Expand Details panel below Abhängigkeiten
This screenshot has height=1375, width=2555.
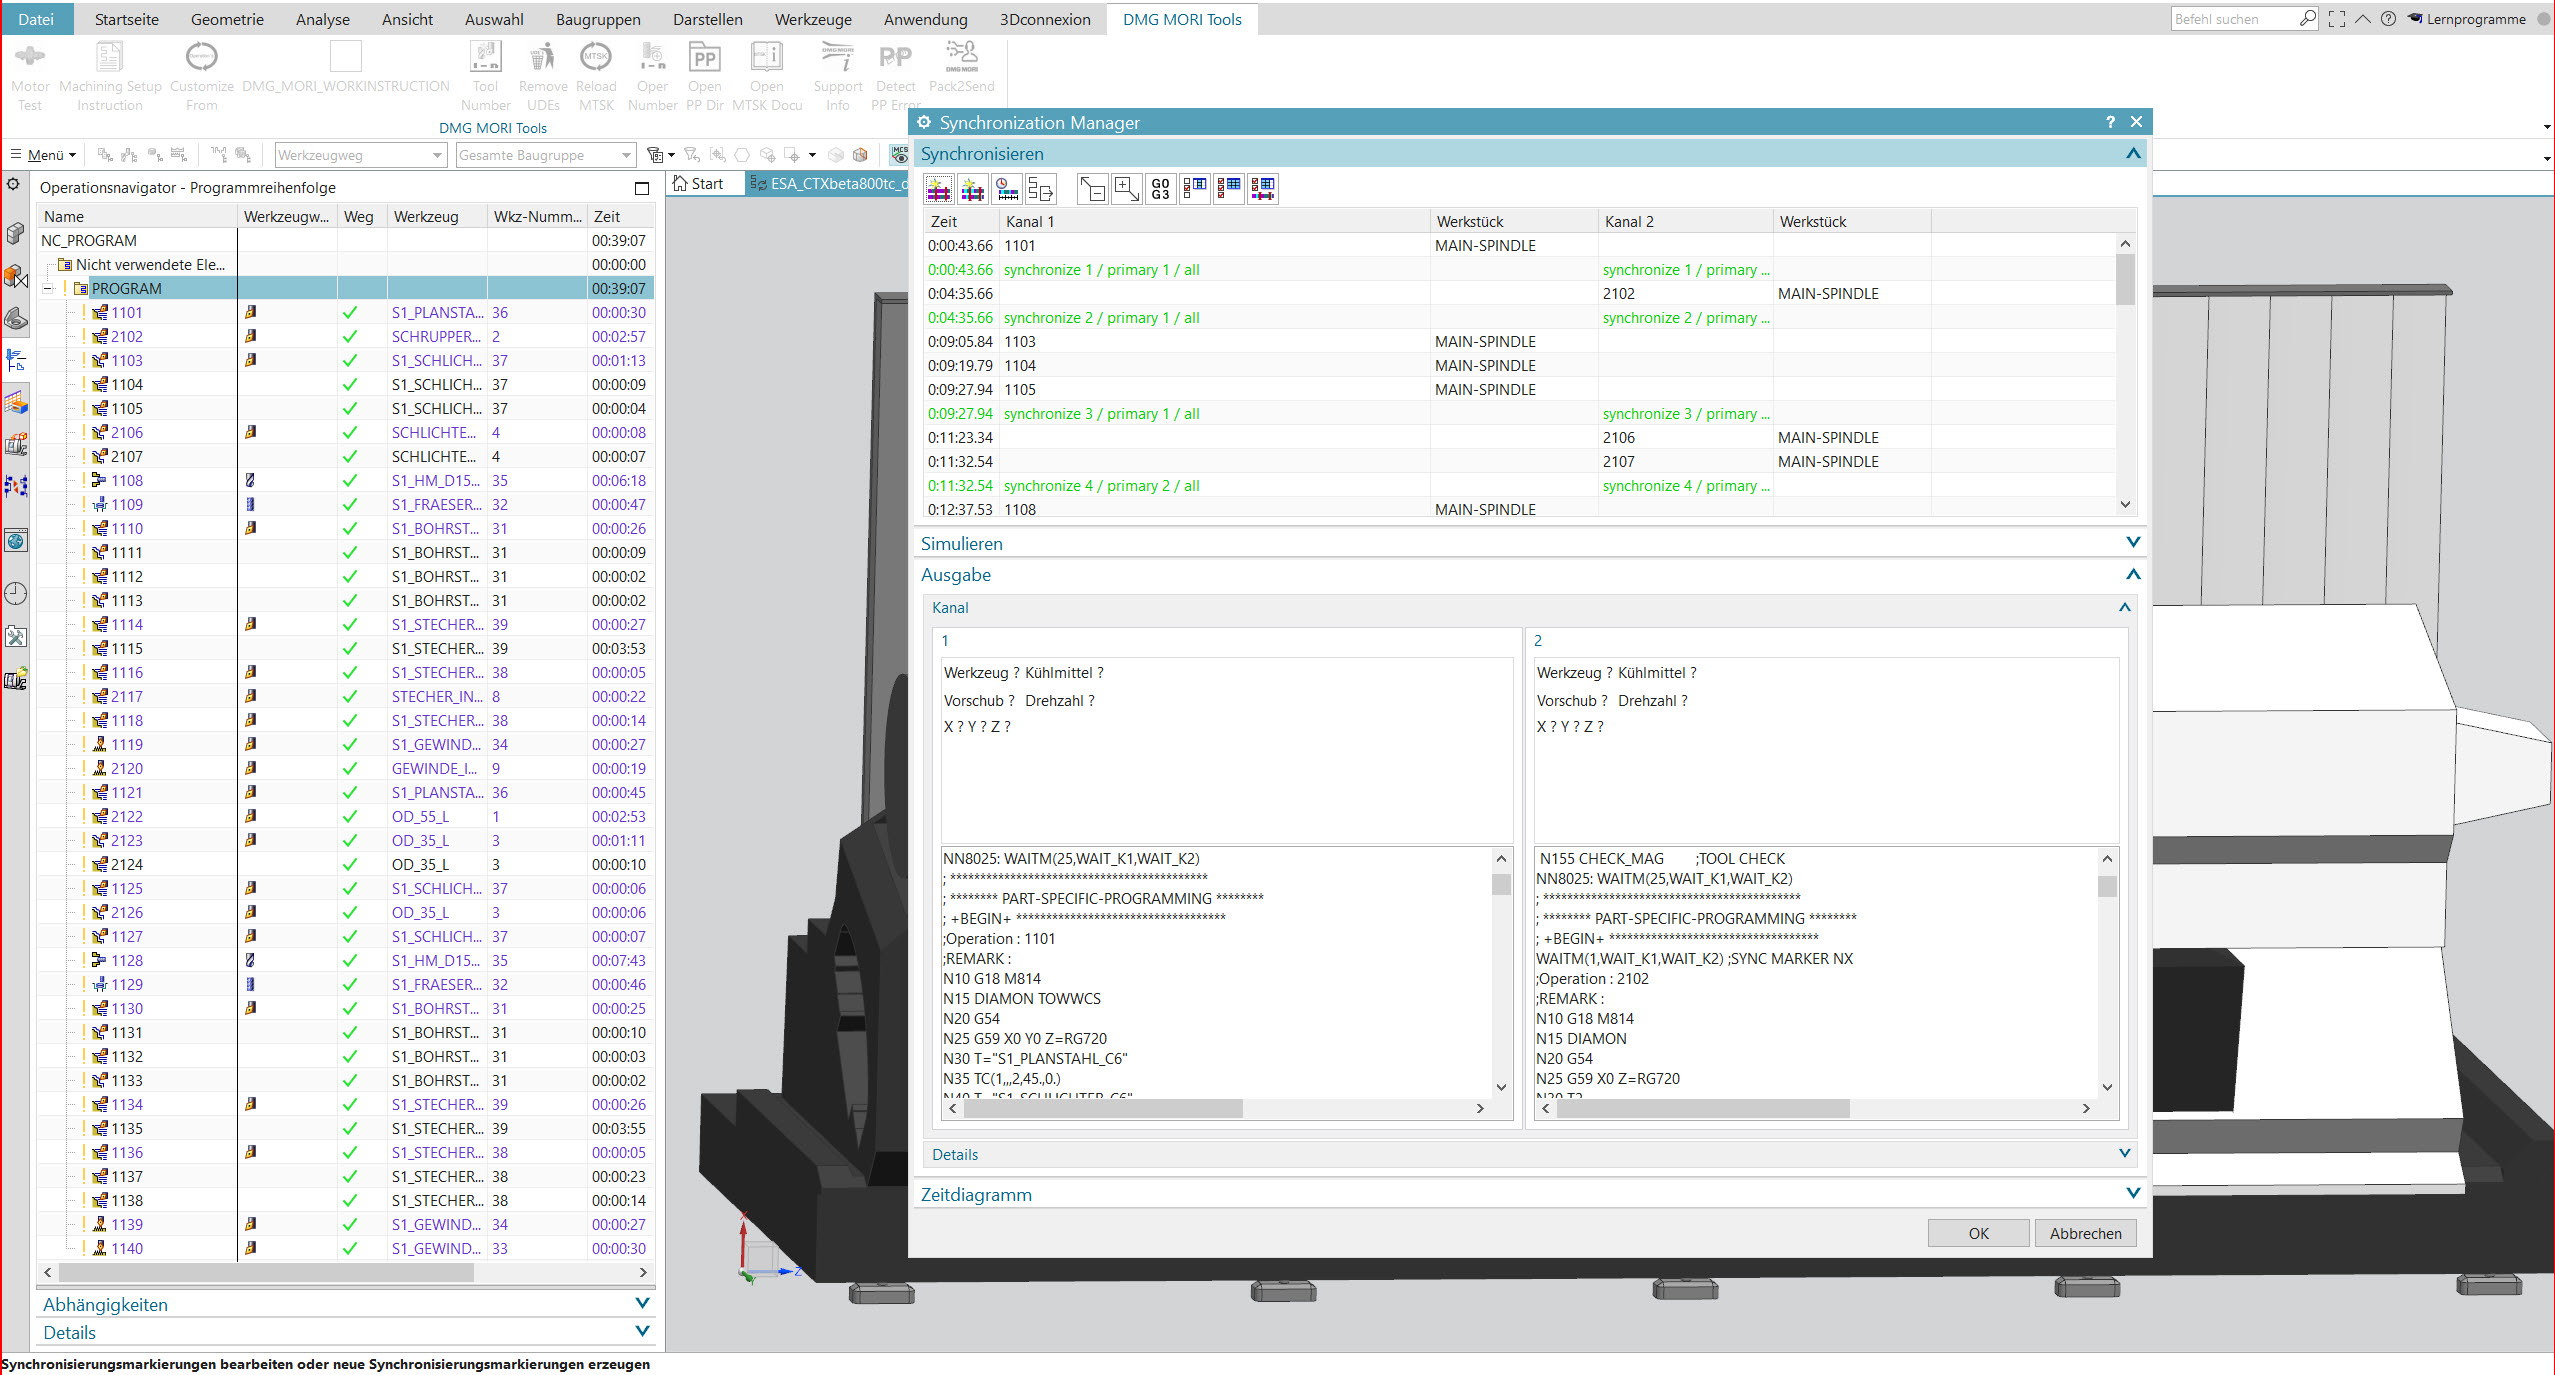(x=642, y=1331)
